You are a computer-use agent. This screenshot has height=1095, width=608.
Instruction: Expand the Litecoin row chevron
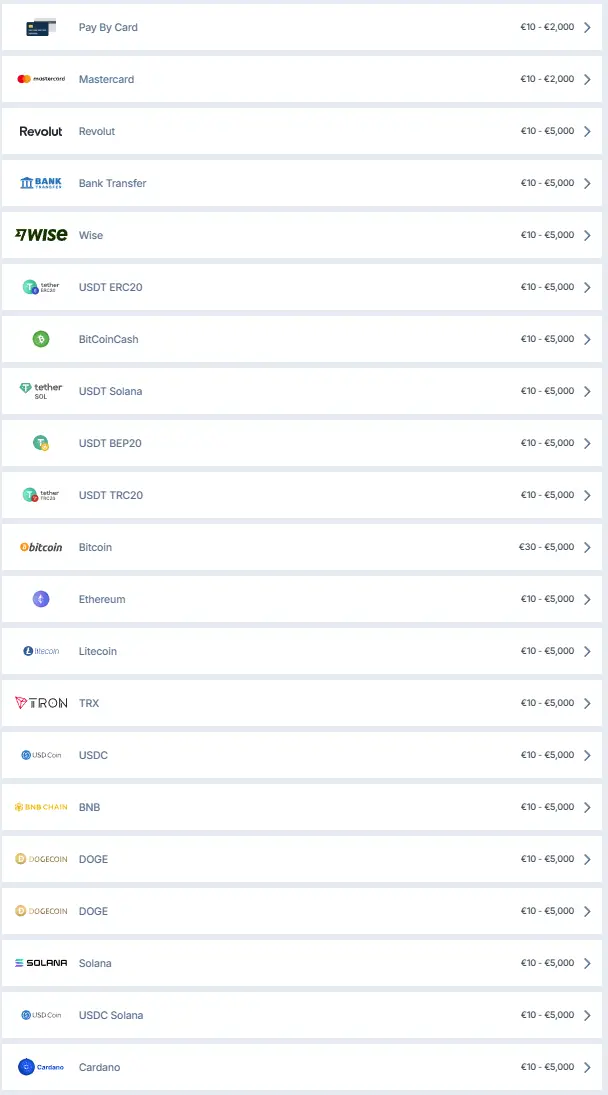590,651
